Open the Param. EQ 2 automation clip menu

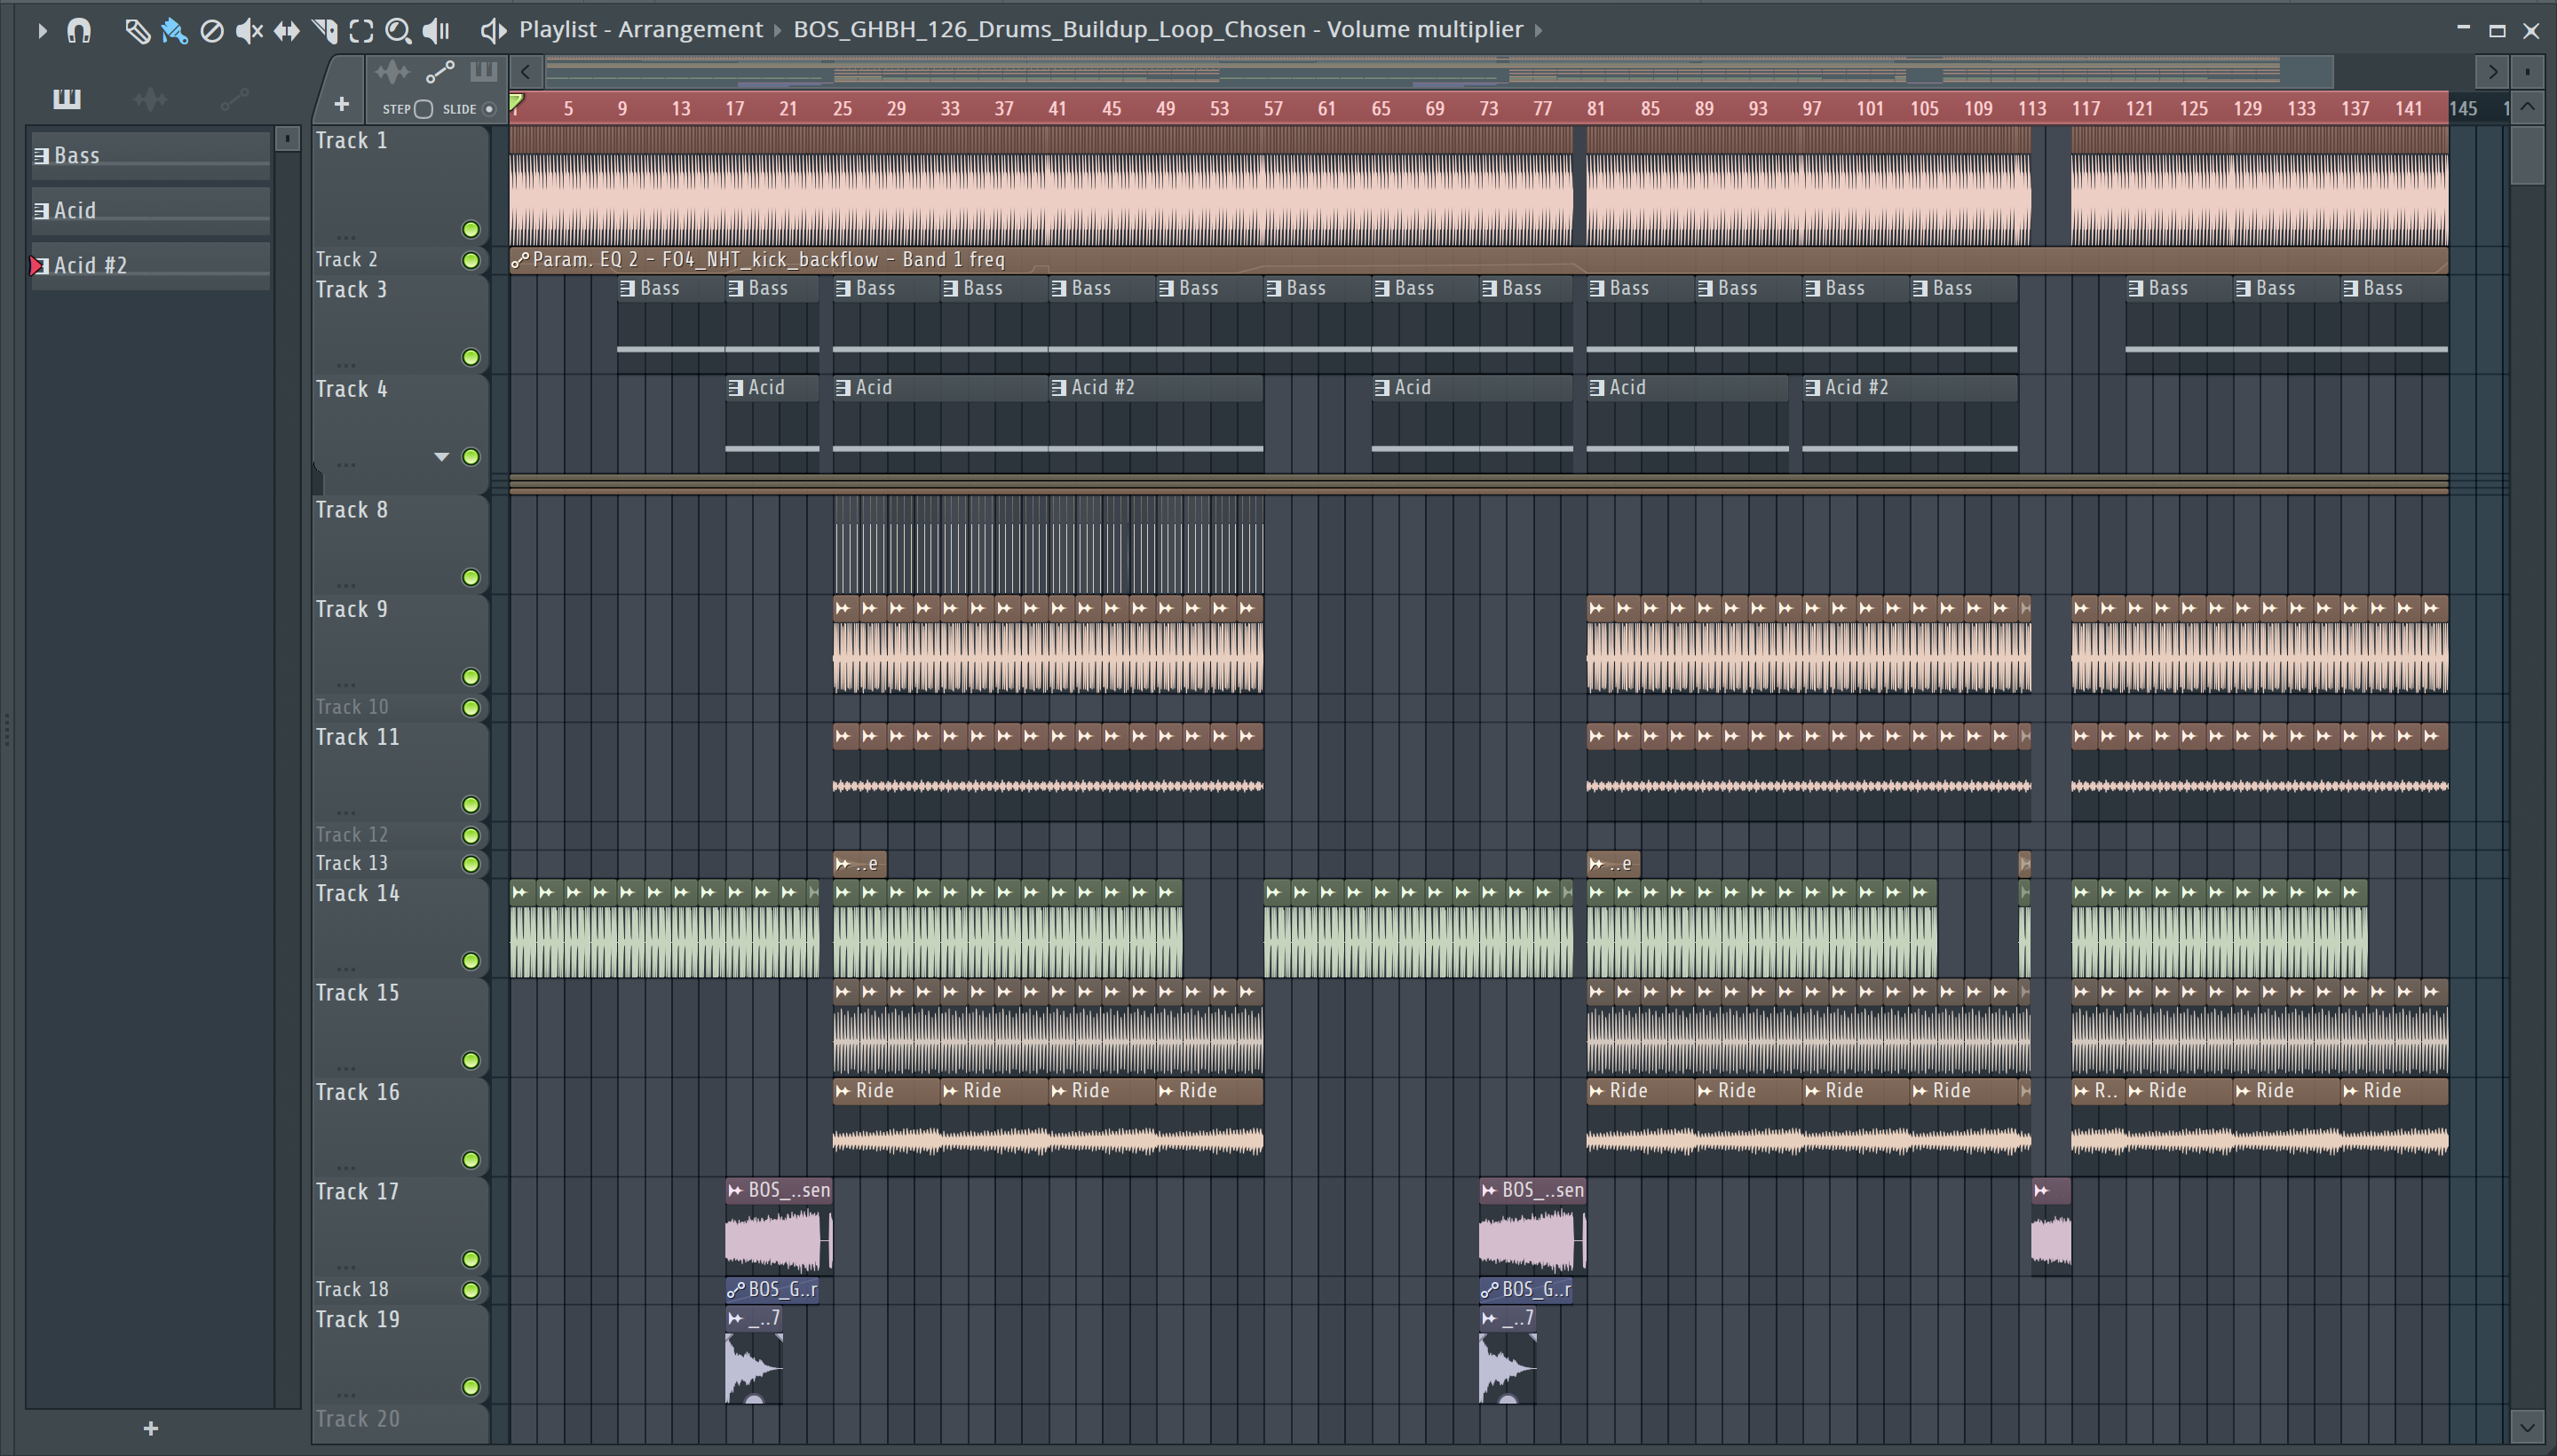click(x=520, y=260)
